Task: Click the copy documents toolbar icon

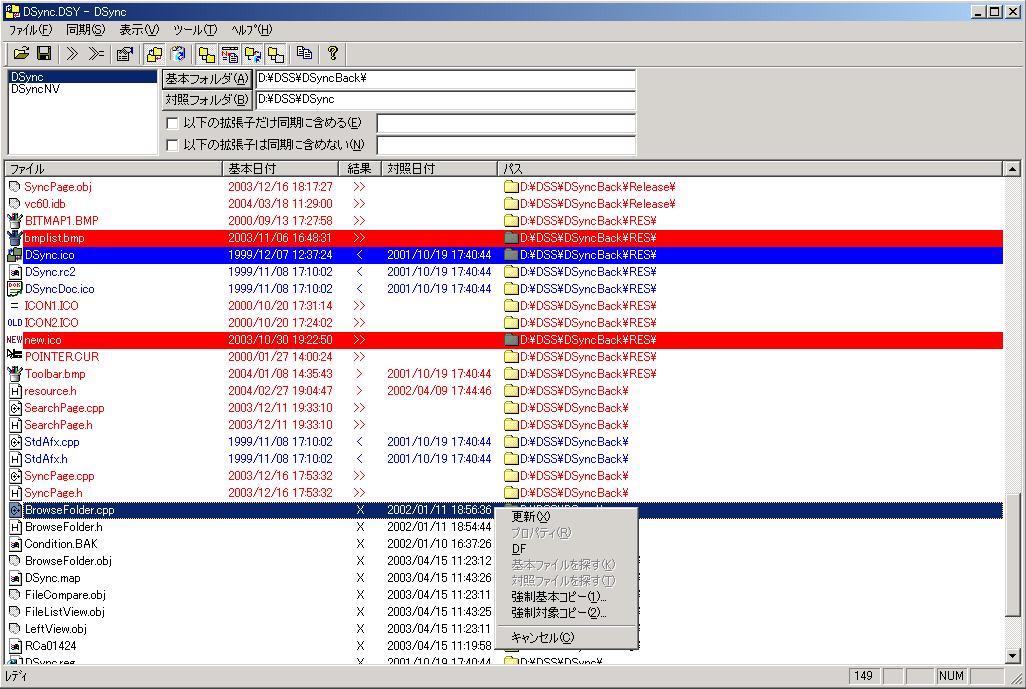Action: click(304, 53)
